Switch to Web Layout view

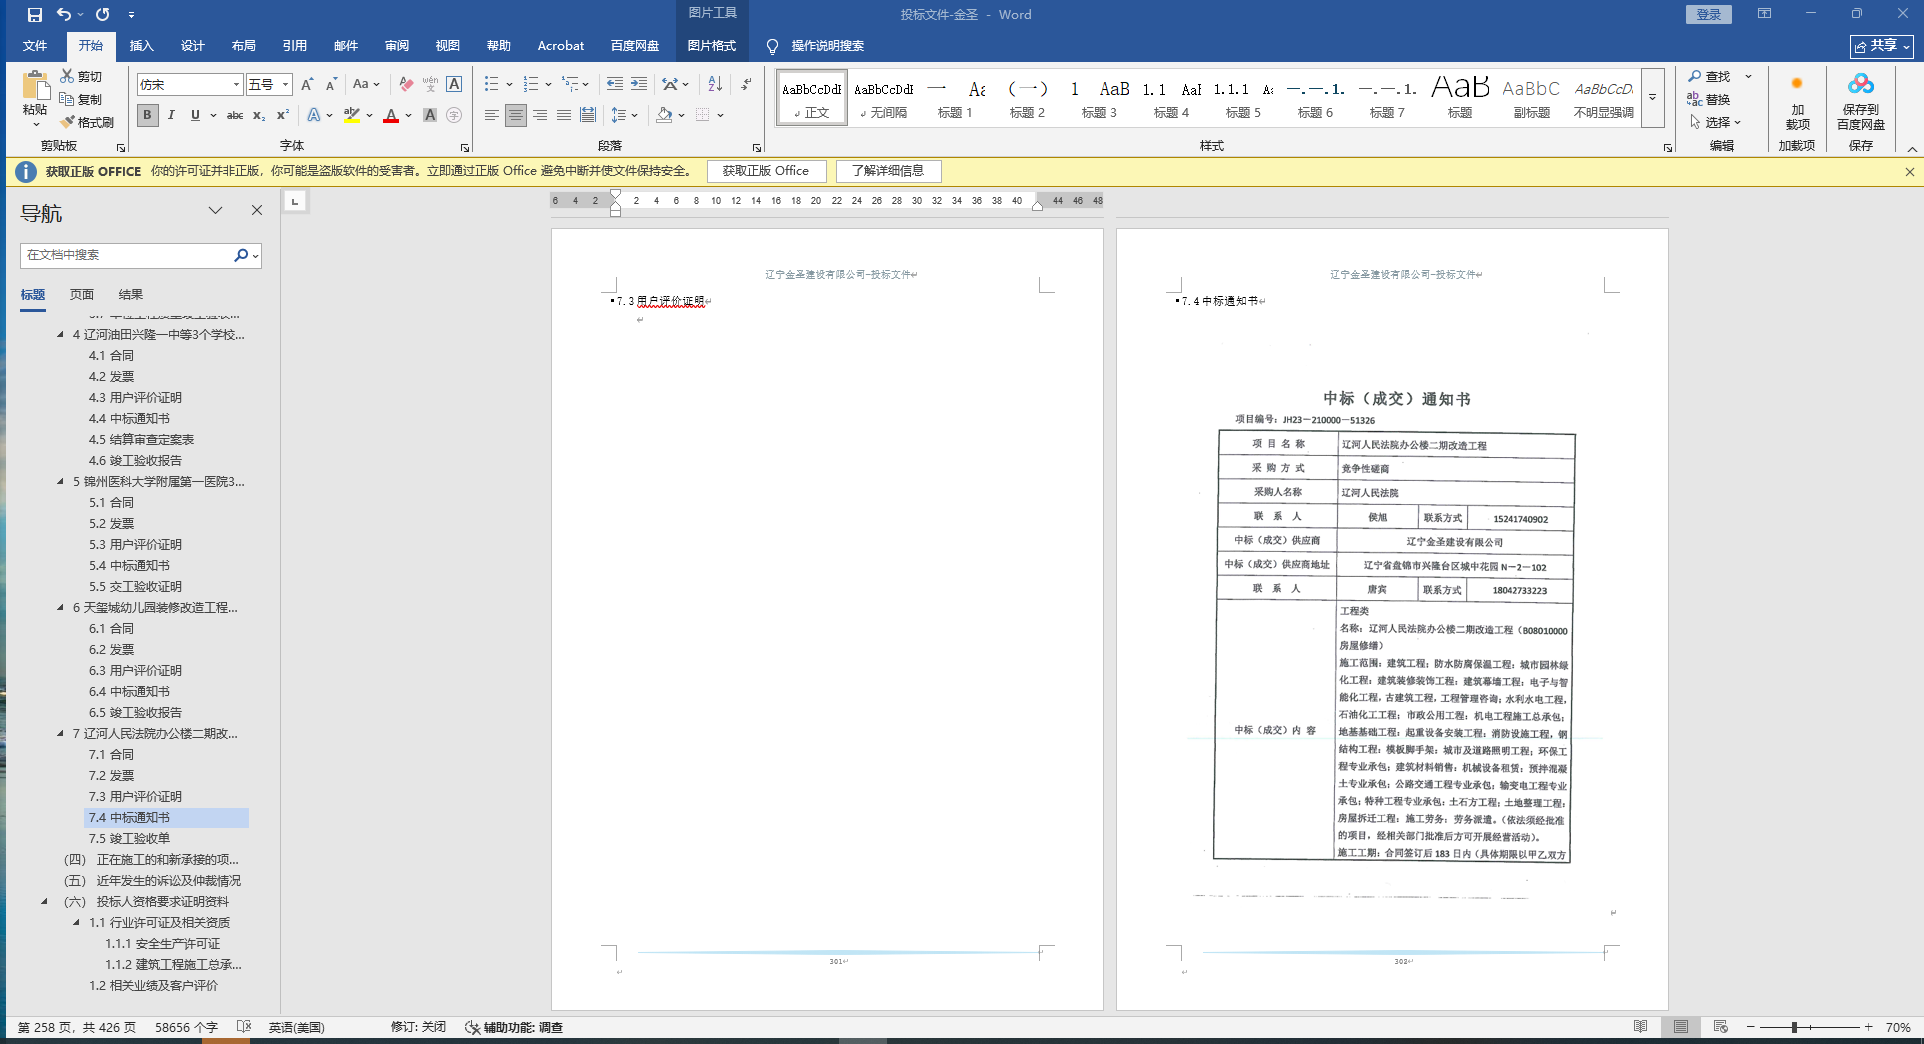point(1720,1027)
